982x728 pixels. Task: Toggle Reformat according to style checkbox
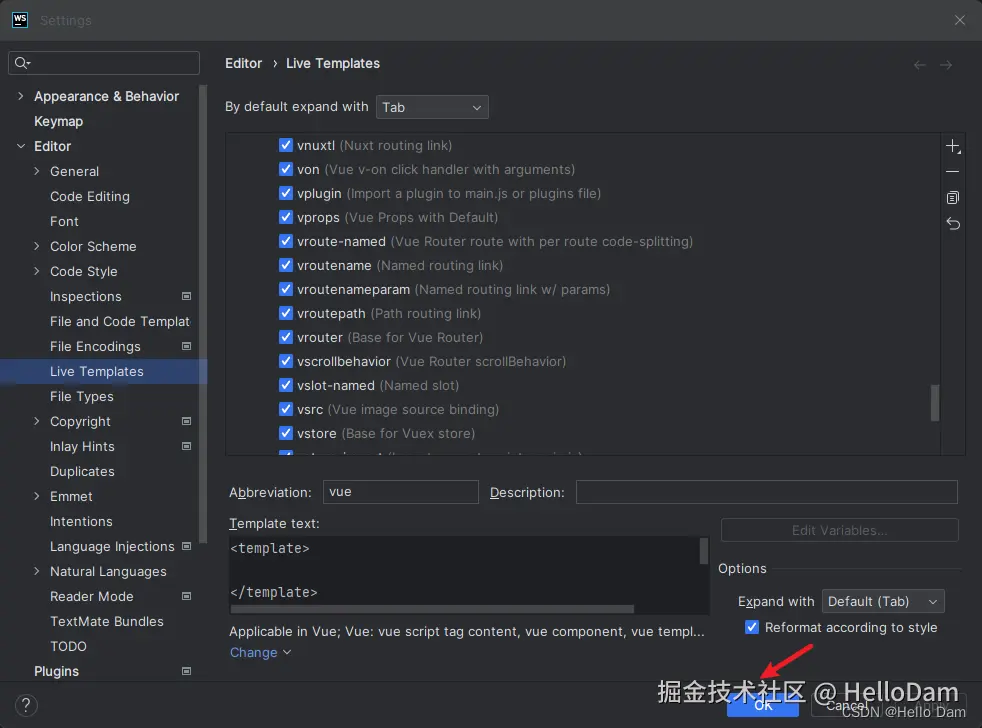coord(752,627)
